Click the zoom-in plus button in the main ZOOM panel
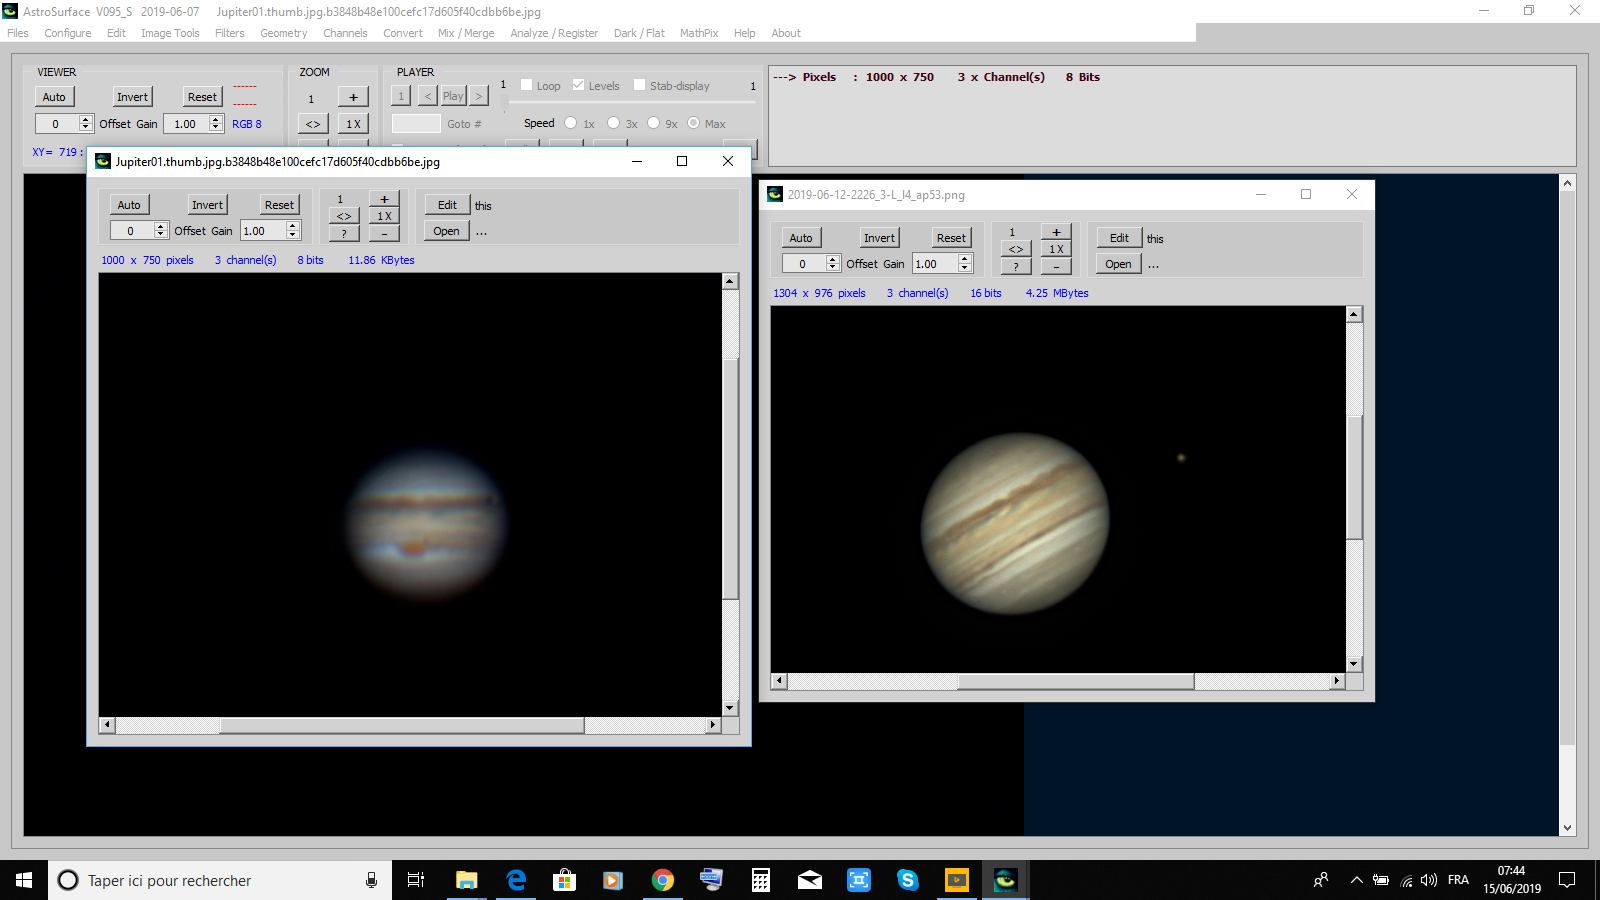 coord(353,97)
